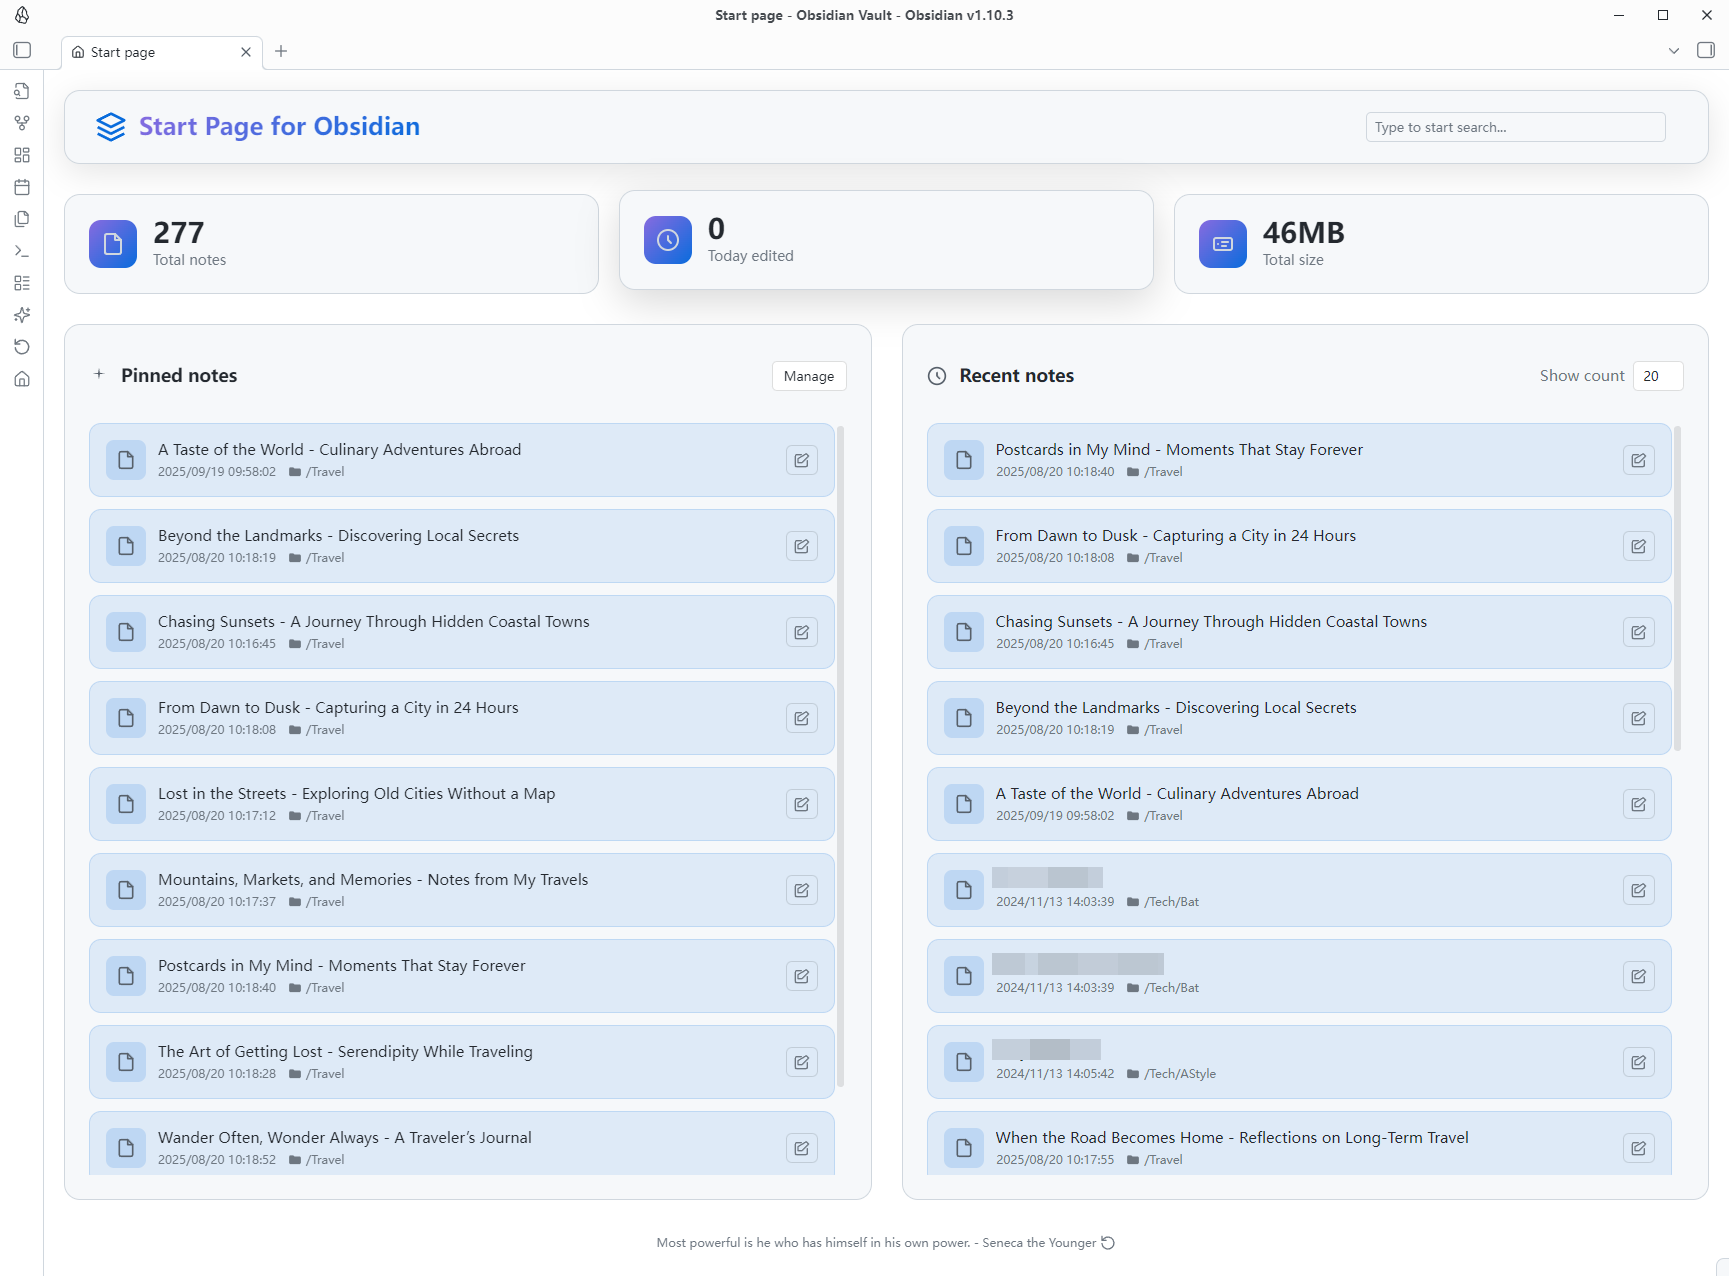Click the list-layout ribbon icon

coord(22,283)
